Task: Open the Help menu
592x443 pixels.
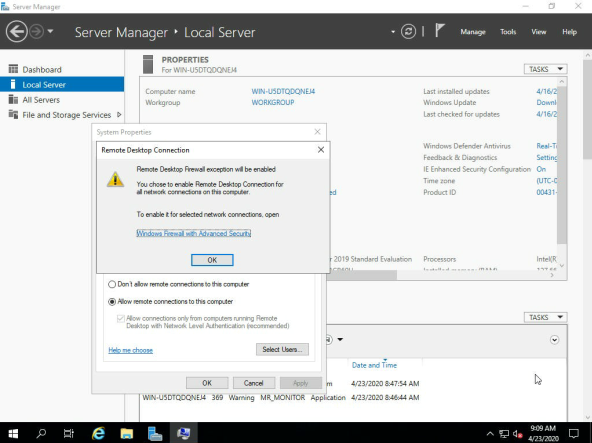Action: (569, 32)
